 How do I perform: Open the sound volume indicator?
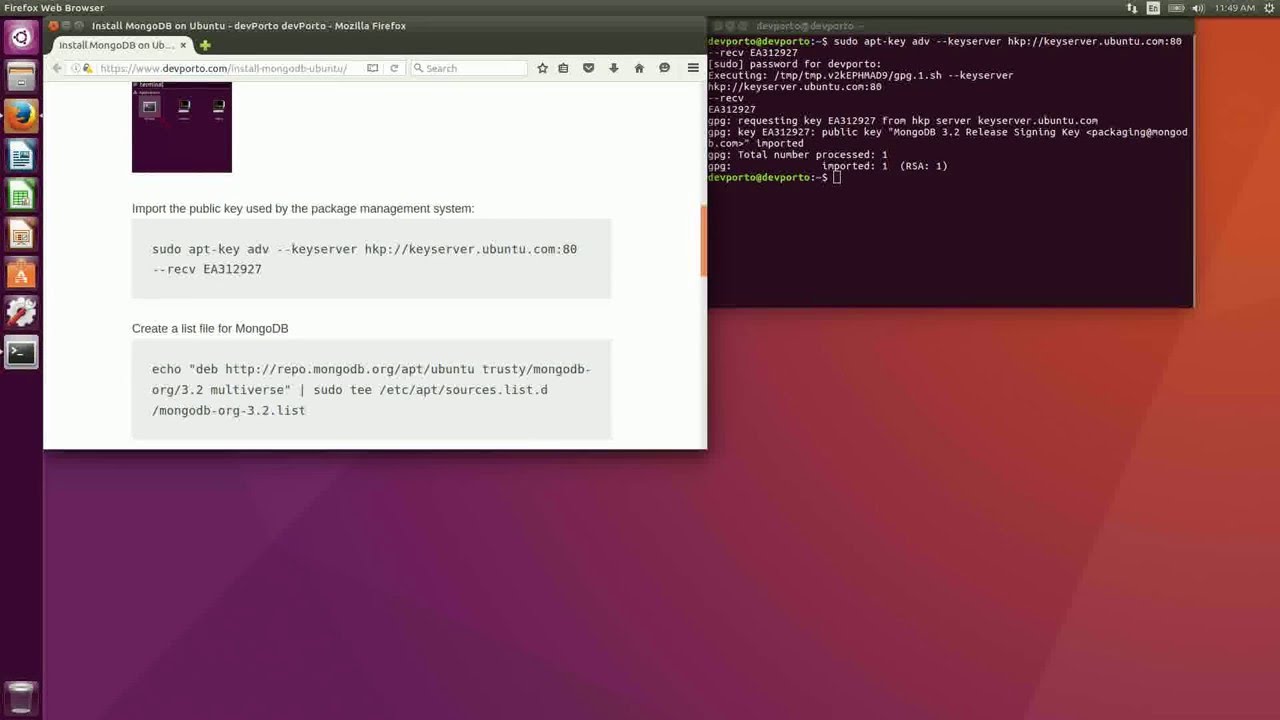click(1200, 8)
